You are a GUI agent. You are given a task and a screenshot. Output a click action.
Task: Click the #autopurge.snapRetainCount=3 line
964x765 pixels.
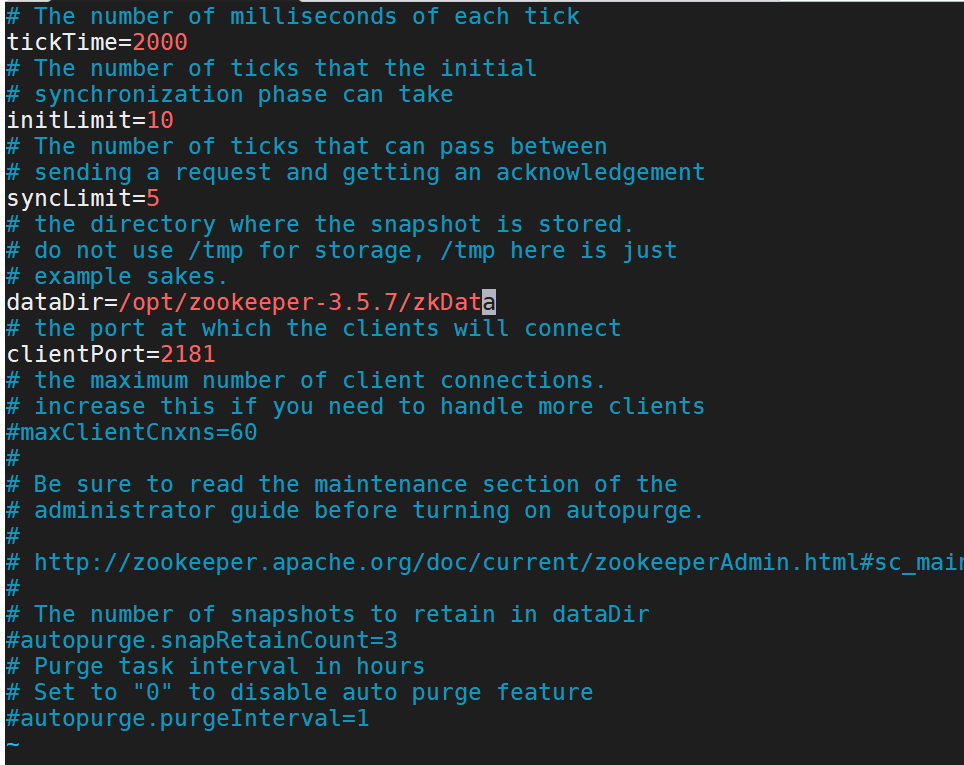[x=202, y=641]
